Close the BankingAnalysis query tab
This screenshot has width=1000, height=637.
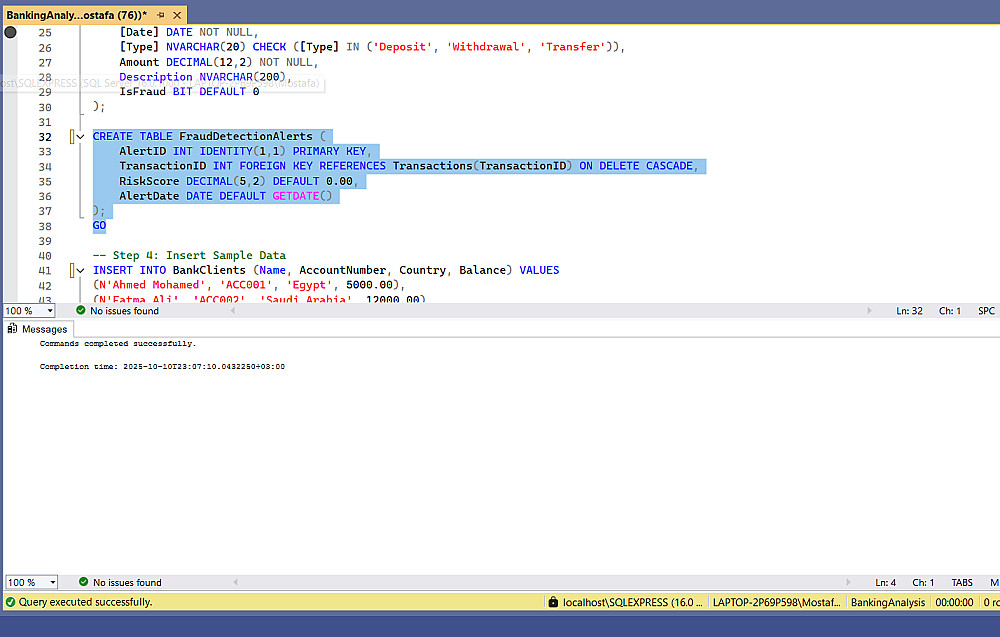point(177,15)
